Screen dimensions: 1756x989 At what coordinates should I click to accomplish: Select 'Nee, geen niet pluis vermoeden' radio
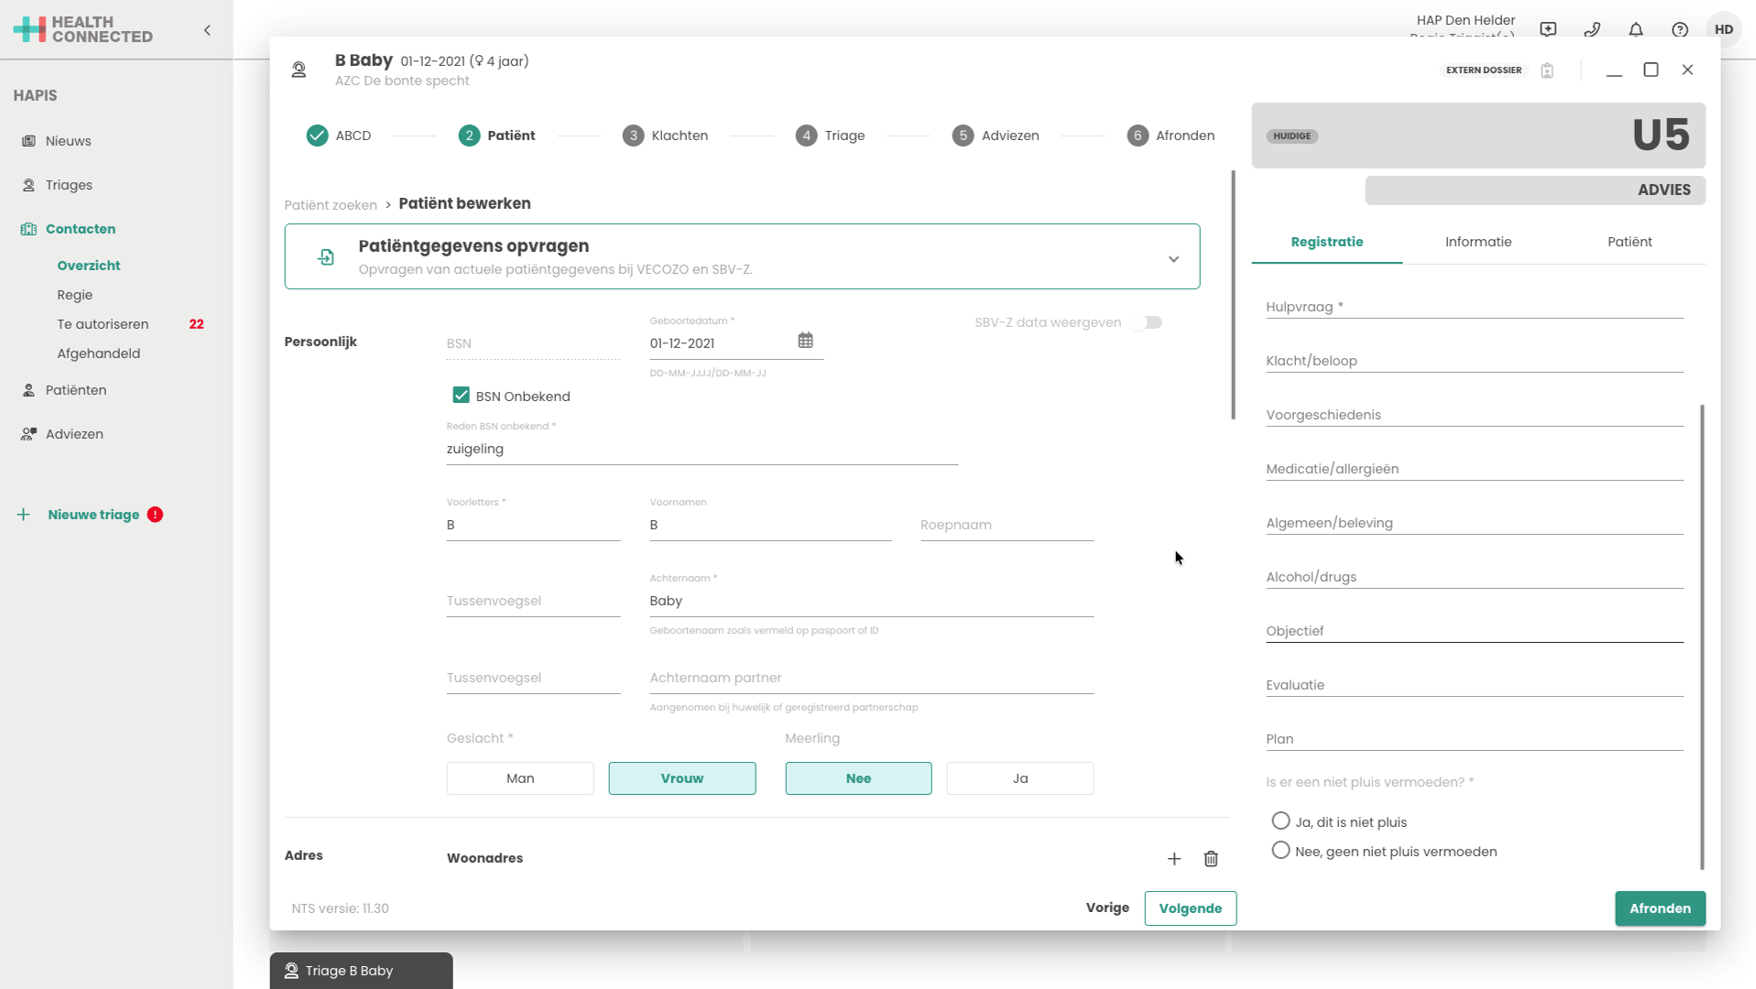(x=1280, y=851)
